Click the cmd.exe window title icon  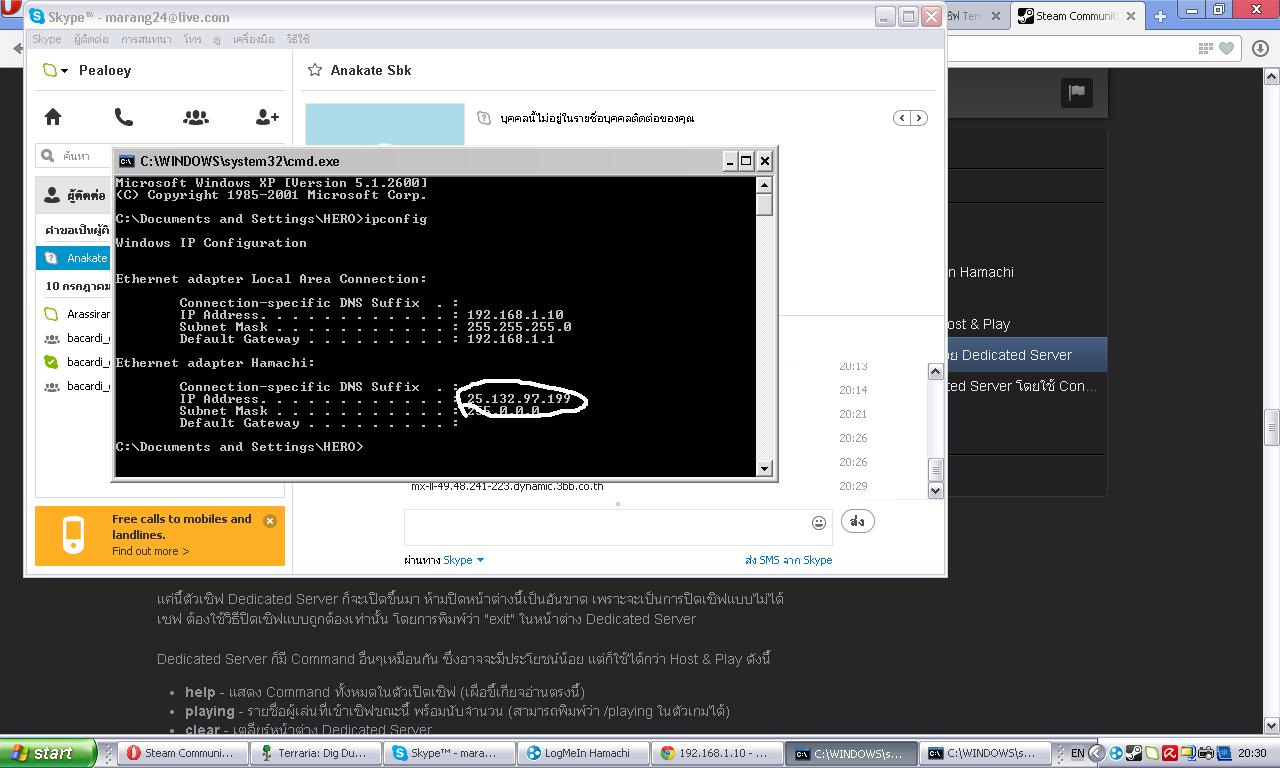point(127,161)
